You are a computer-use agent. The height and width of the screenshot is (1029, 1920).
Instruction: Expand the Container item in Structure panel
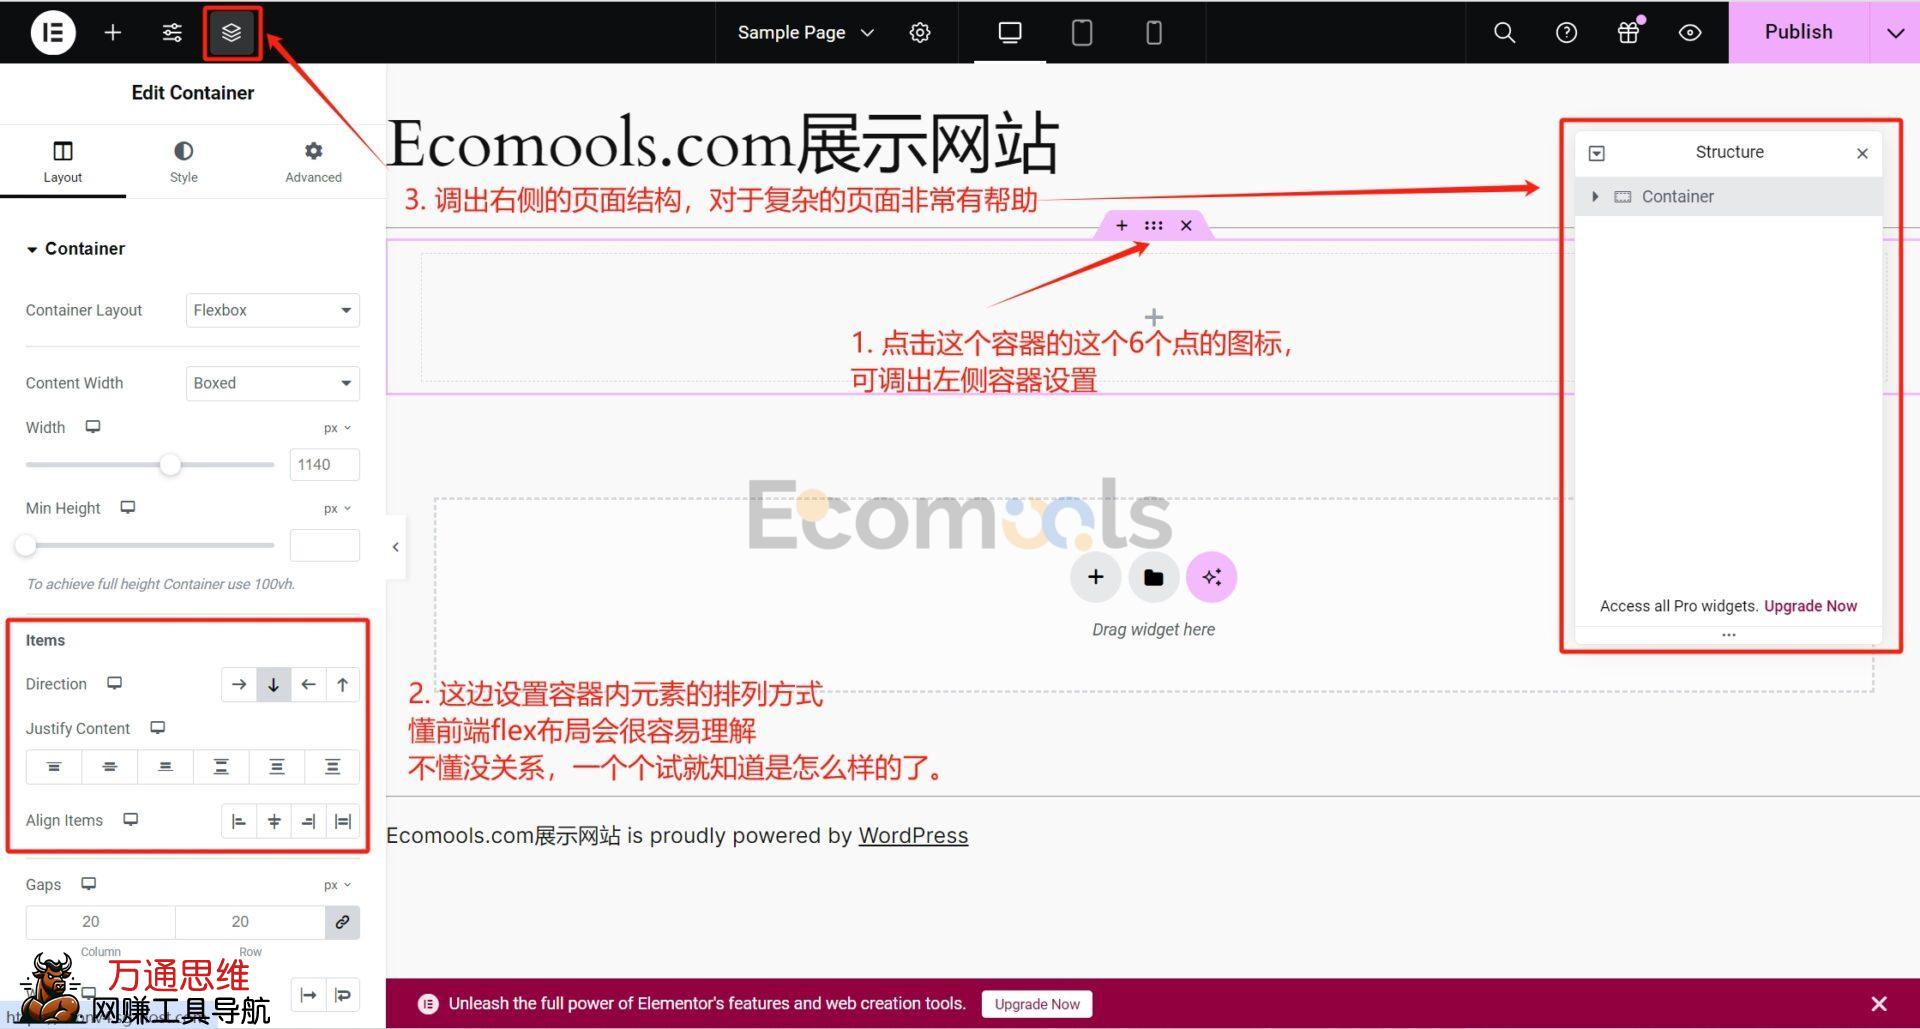point(1595,196)
